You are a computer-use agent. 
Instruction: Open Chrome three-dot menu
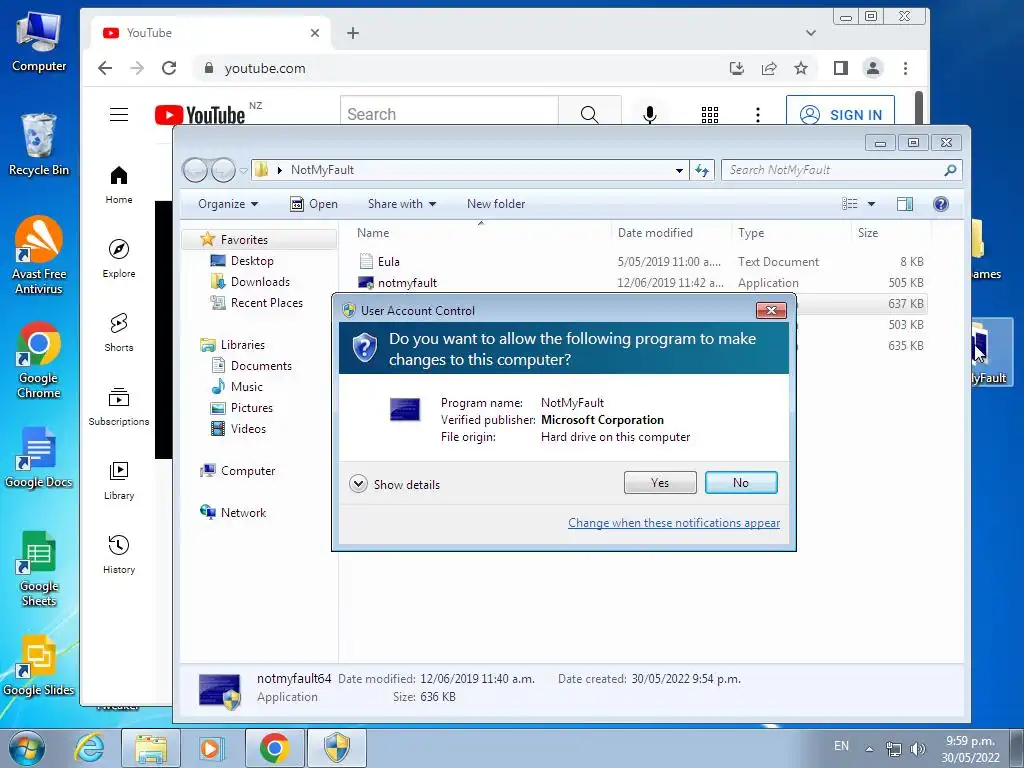pos(905,68)
